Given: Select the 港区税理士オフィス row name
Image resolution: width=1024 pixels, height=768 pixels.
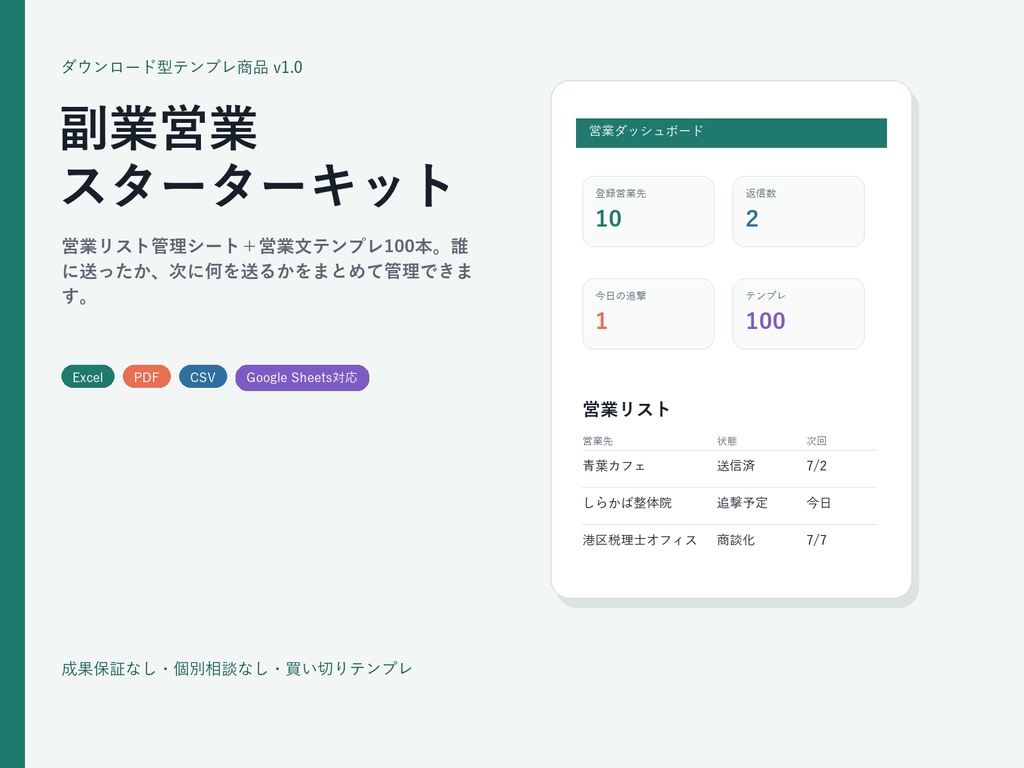Looking at the screenshot, I should point(639,540).
